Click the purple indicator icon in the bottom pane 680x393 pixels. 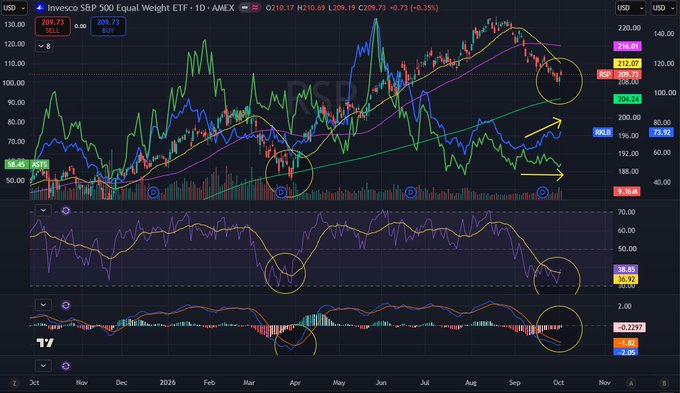(66, 366)
